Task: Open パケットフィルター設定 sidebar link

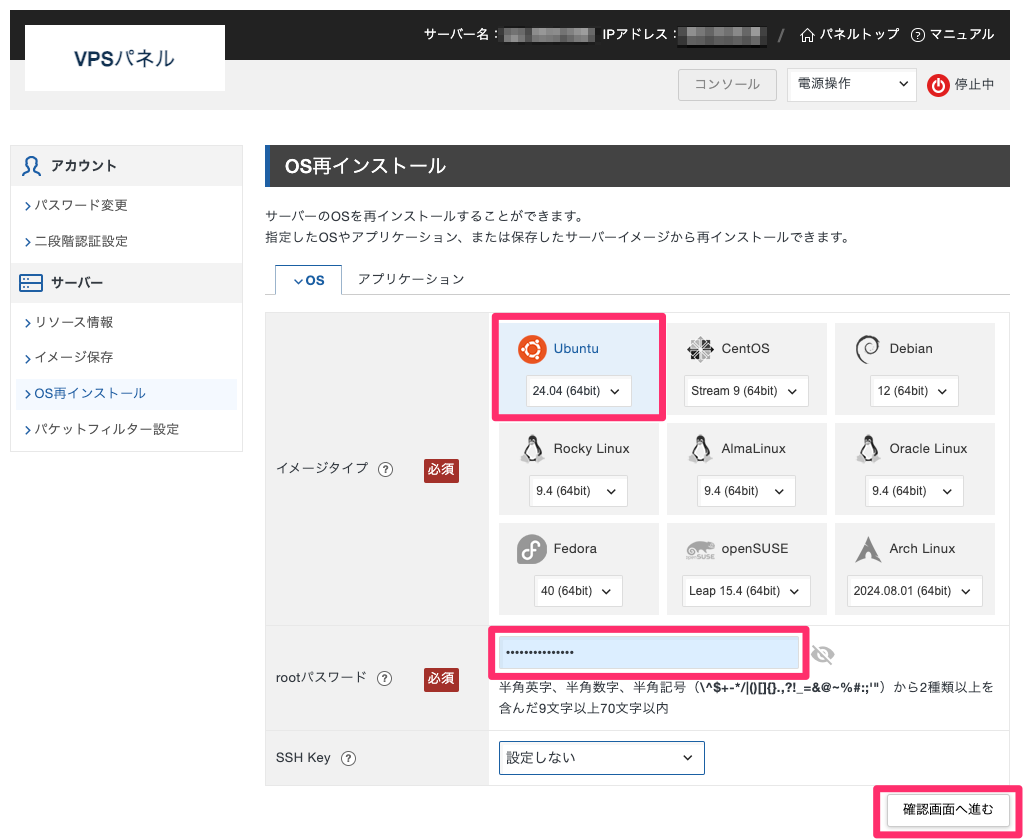Action: 106,429
